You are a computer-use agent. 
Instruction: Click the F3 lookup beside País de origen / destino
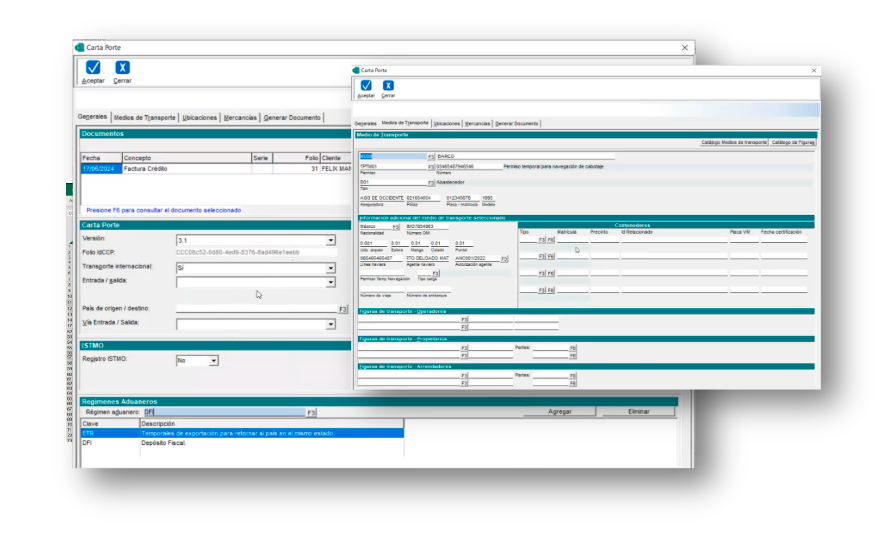point(343,309)
